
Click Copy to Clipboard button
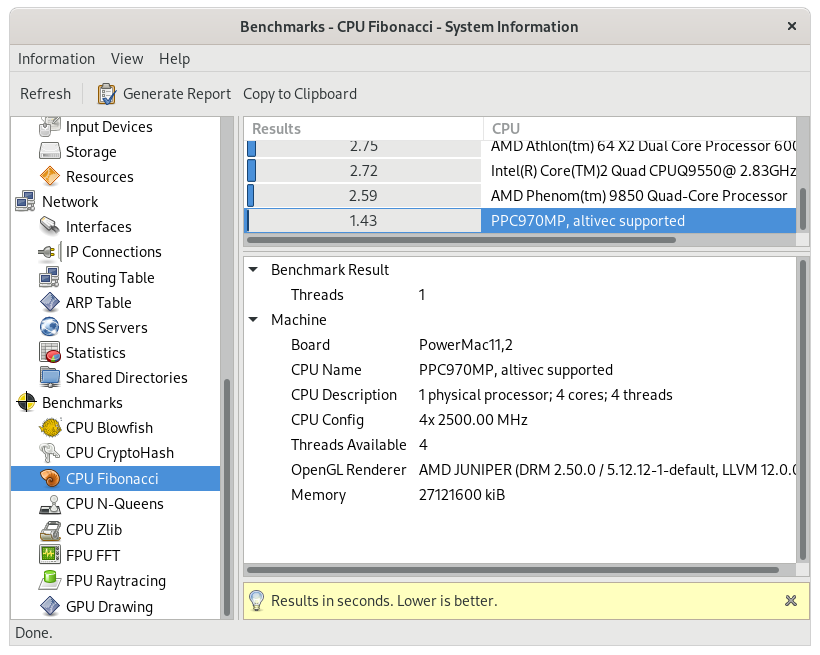[x=300, y=94]
